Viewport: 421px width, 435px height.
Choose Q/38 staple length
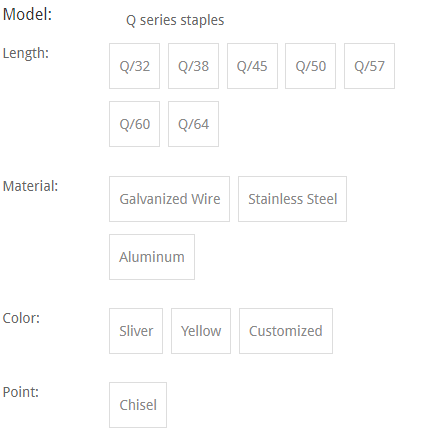pos(193,66)
